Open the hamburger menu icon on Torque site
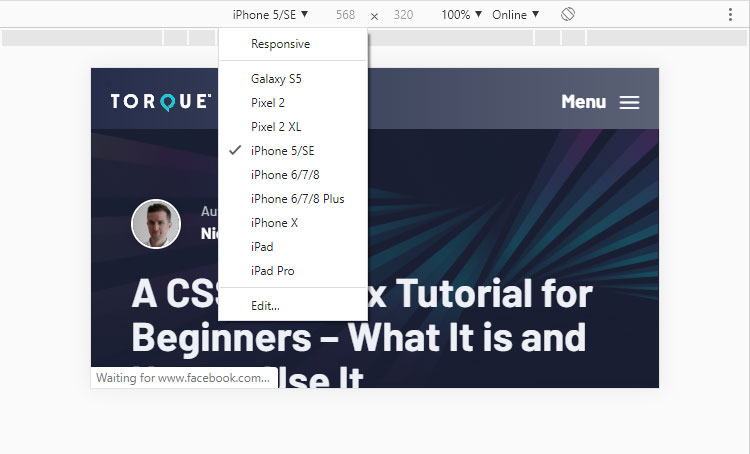The image size is (750, 454). tap(629, 102)
